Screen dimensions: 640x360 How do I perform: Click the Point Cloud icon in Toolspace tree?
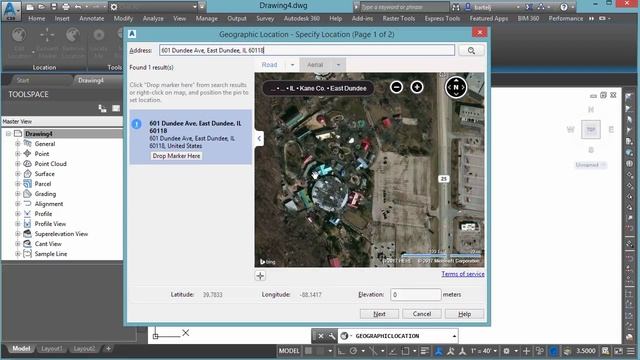click(x=27, y=164)
